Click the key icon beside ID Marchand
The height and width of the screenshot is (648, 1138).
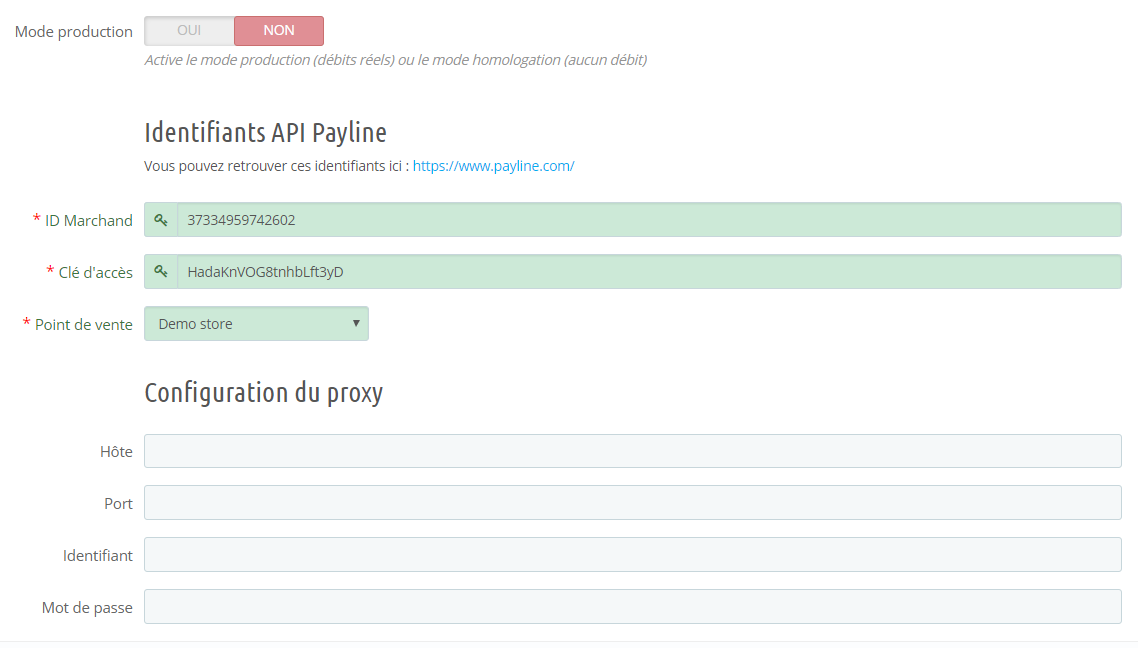coord(161,220)
